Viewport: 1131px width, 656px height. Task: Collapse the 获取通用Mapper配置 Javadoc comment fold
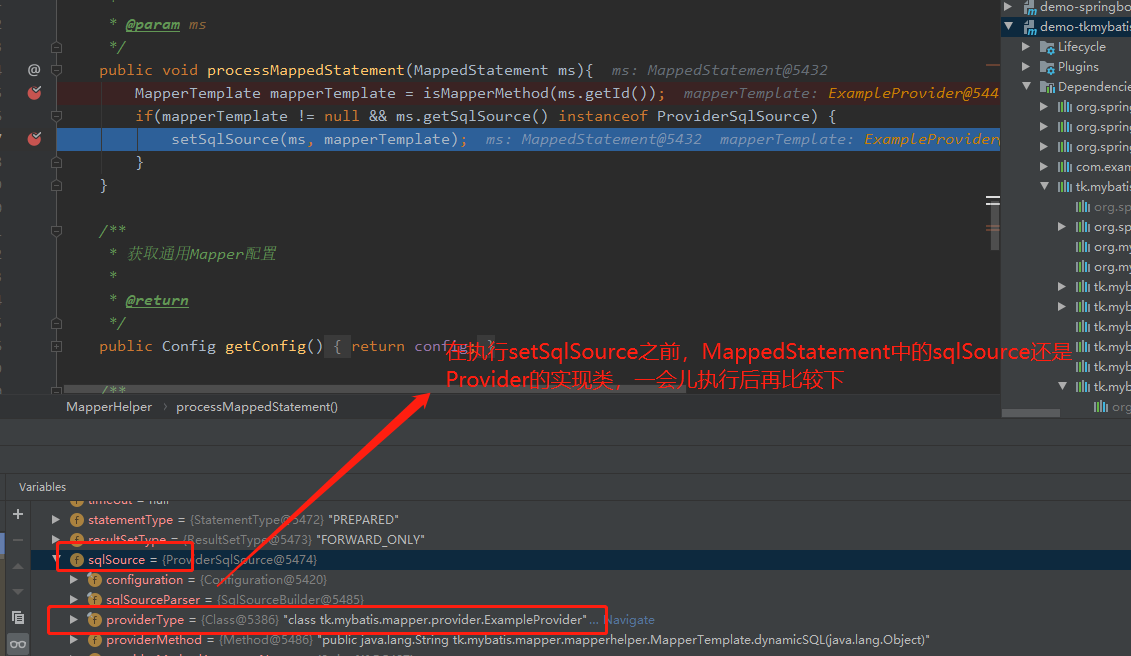pyautogui.click(x=56, y=231)
